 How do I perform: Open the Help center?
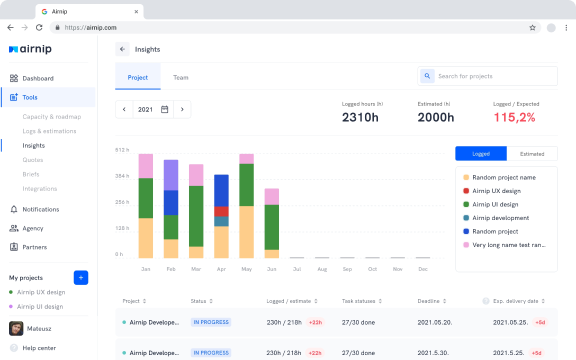(x=39, y=348)
